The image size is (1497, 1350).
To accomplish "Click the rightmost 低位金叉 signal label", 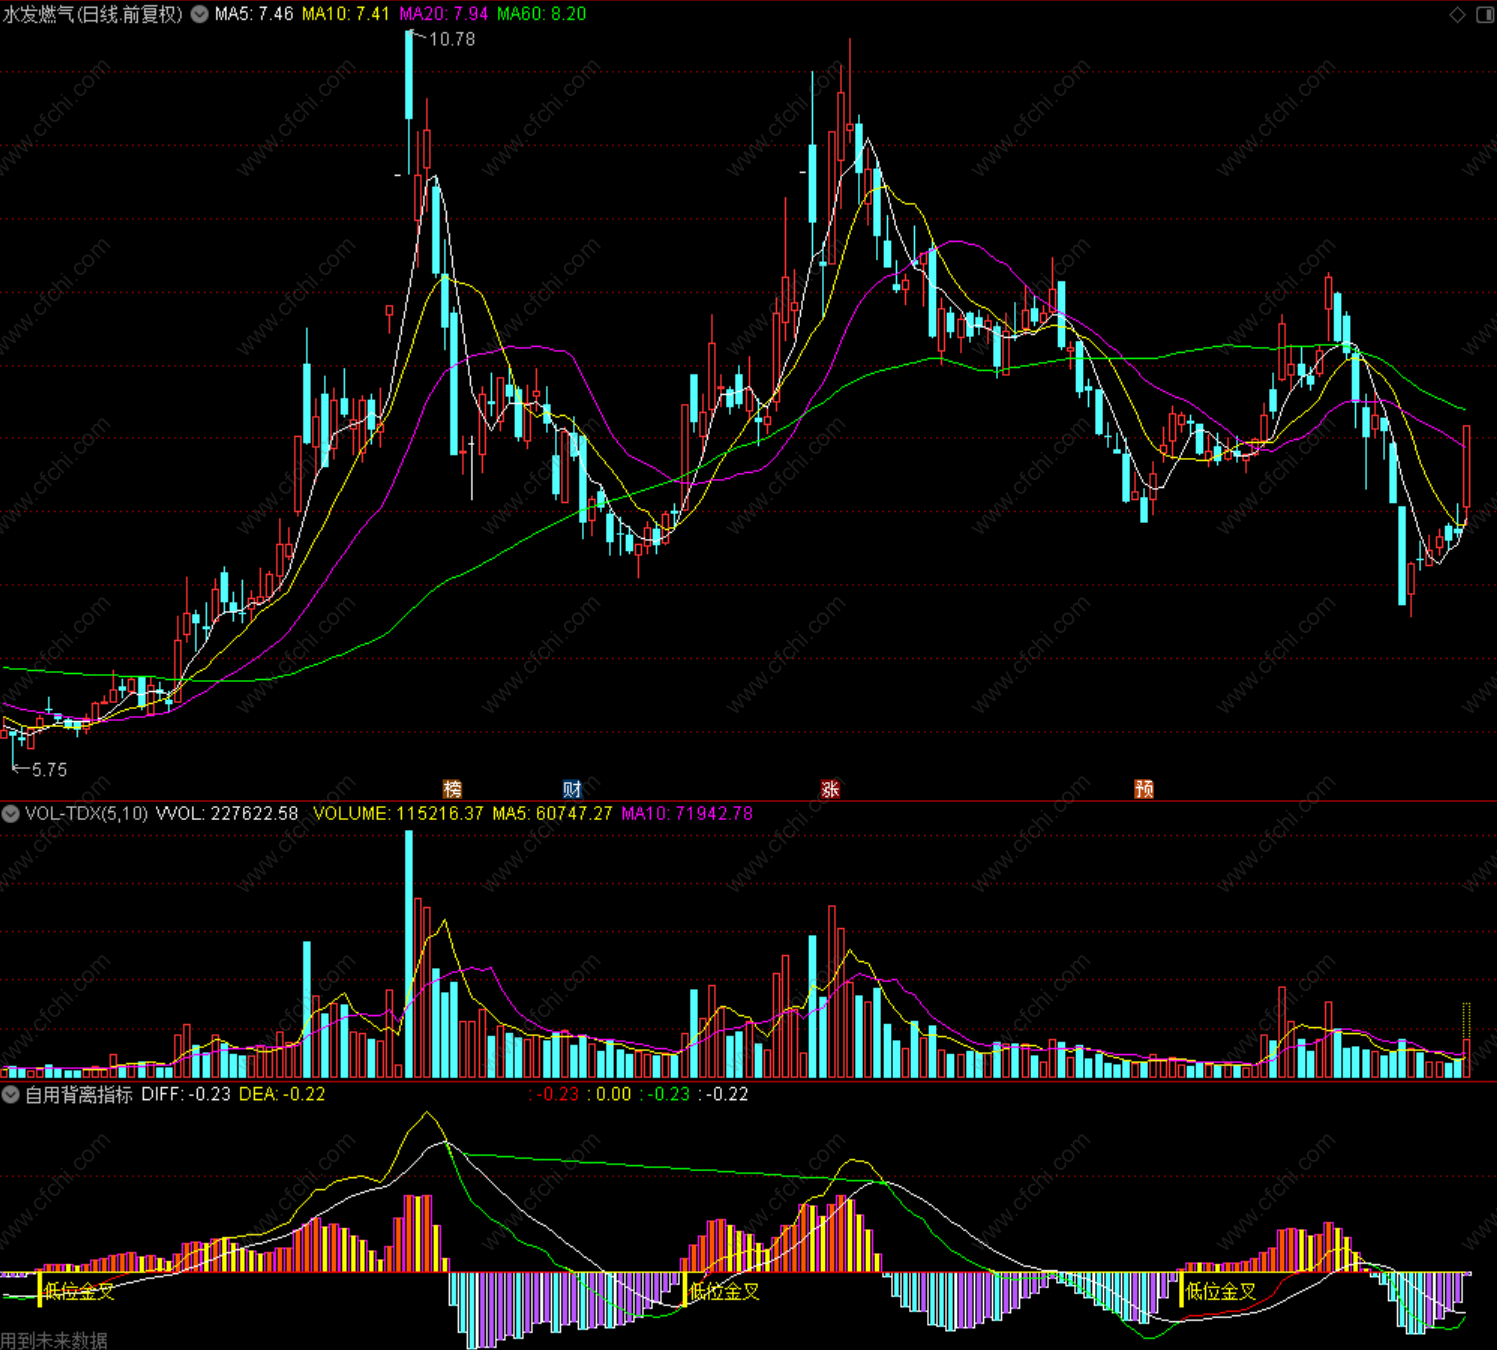I will [1221, 1292].
